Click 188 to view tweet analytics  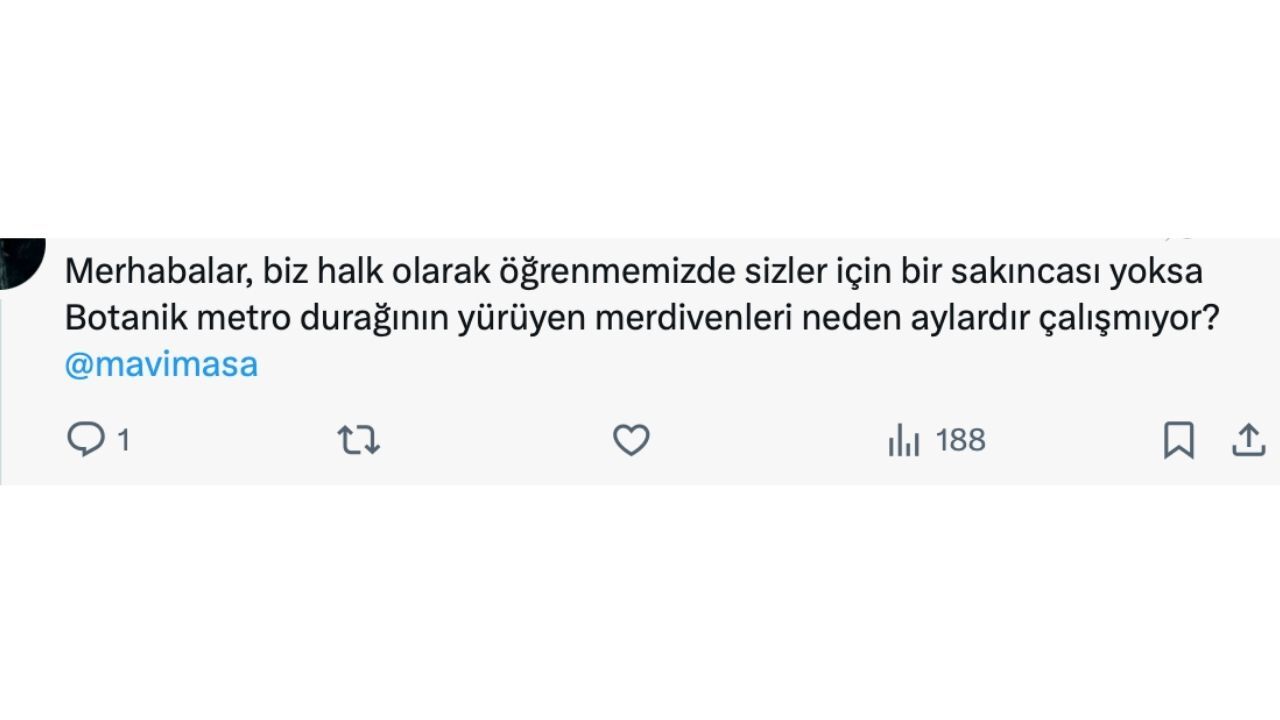coord(958,440)
